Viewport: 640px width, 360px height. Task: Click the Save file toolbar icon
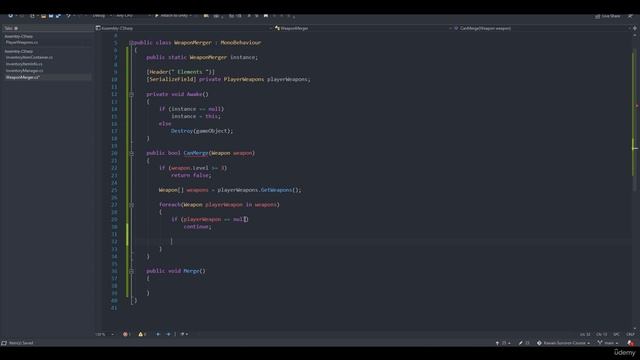pos(51,16)
